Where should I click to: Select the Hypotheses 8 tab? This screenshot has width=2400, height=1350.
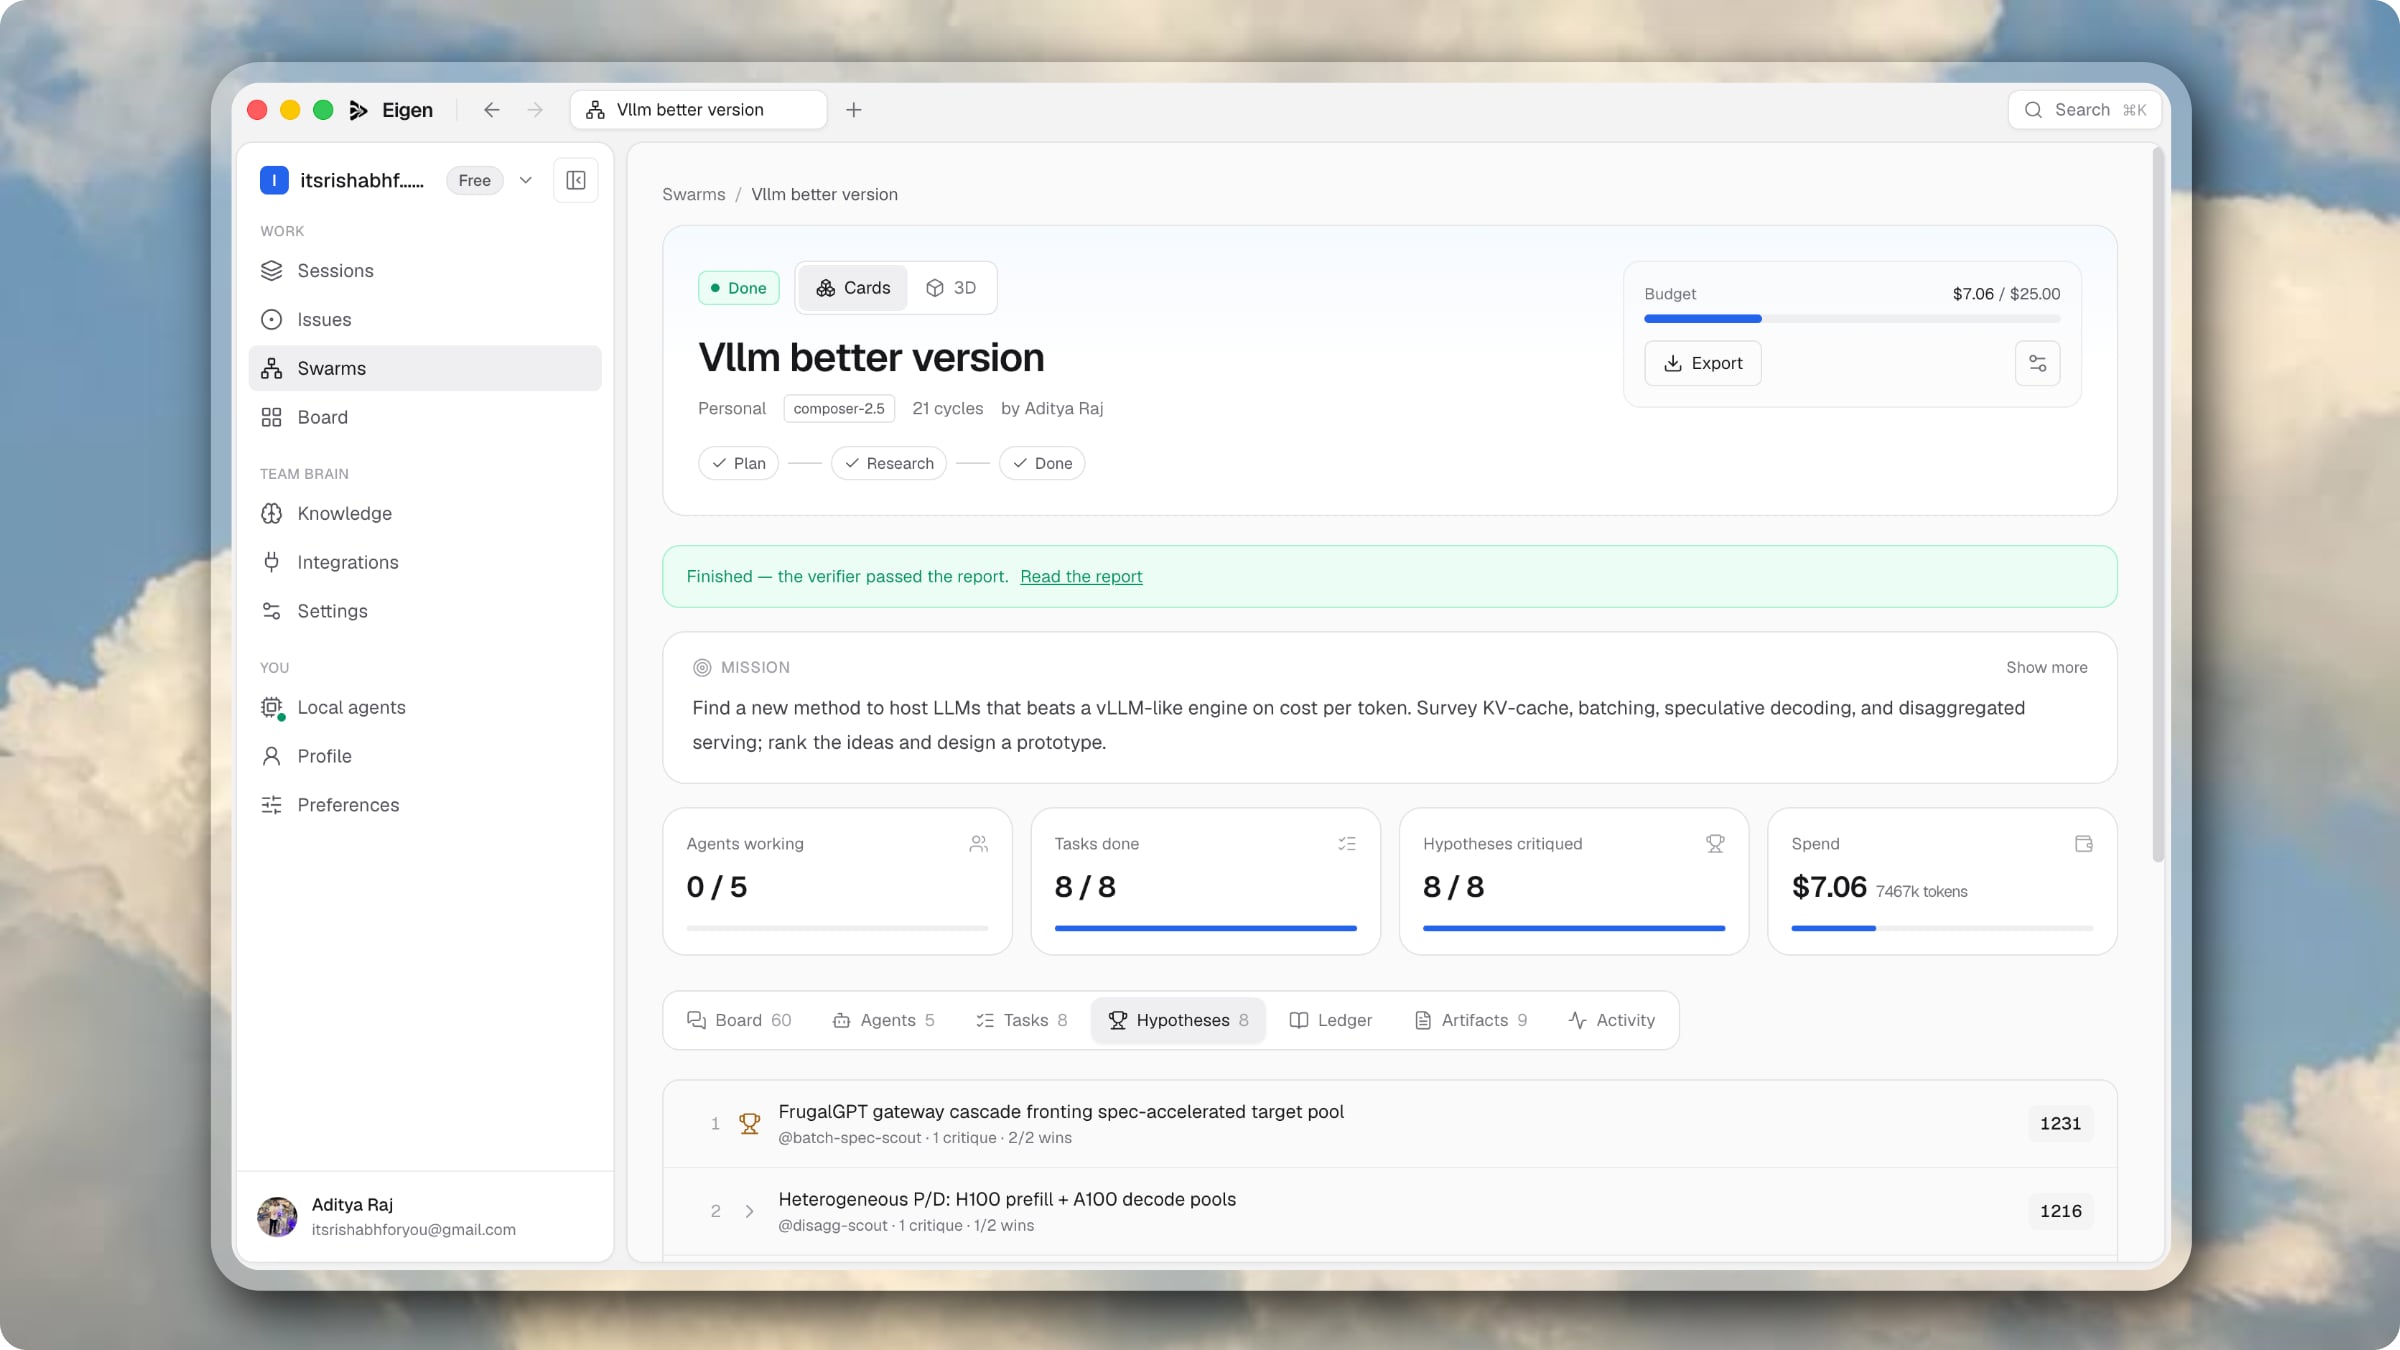tap(1179, 1020)
